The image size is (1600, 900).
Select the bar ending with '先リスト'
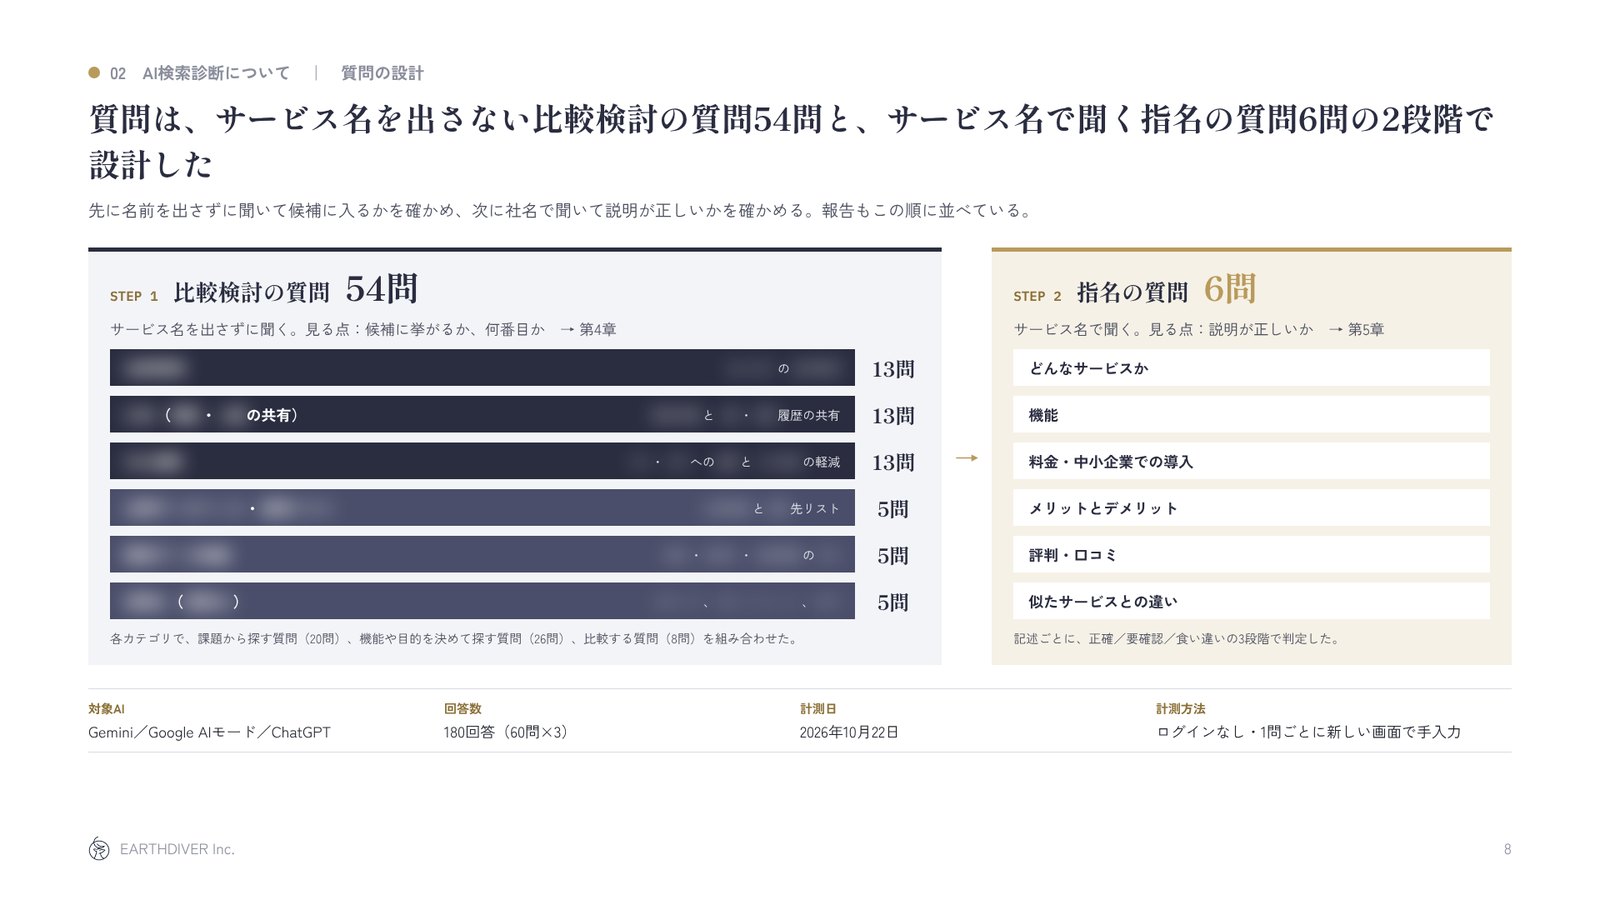[x=482, y=508]
